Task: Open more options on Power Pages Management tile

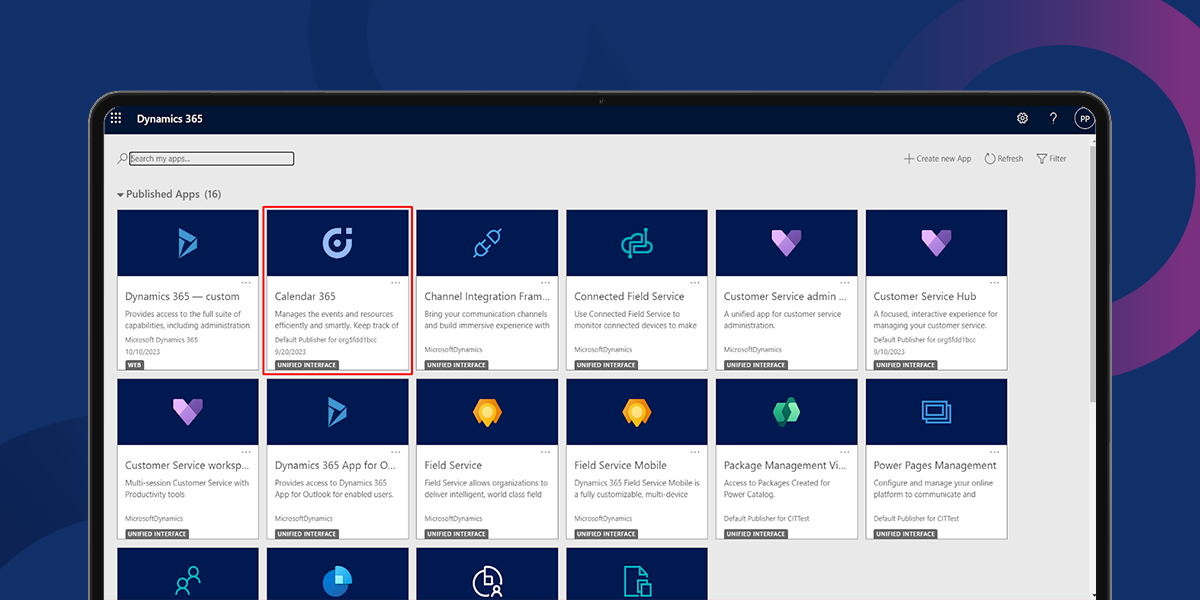Action: [x=995, y=452]
